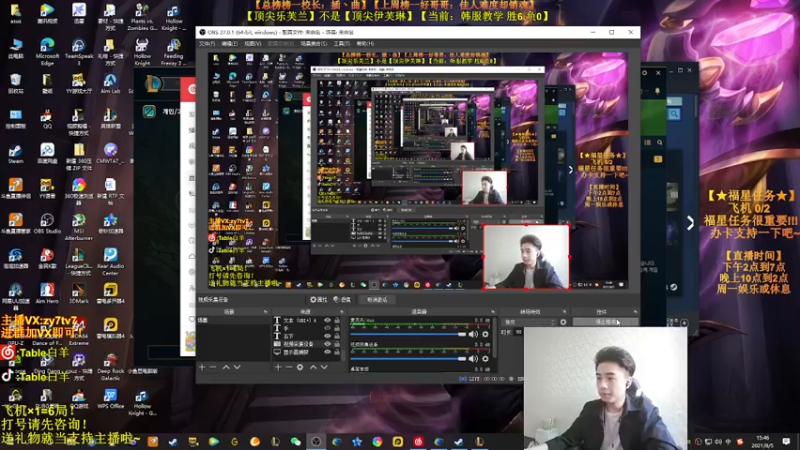Open 视频采集设备 mixer settings gear
Image resolution: width=800 pixels, height=450 pixels.
pyautogui.click(x=485, y=359)
